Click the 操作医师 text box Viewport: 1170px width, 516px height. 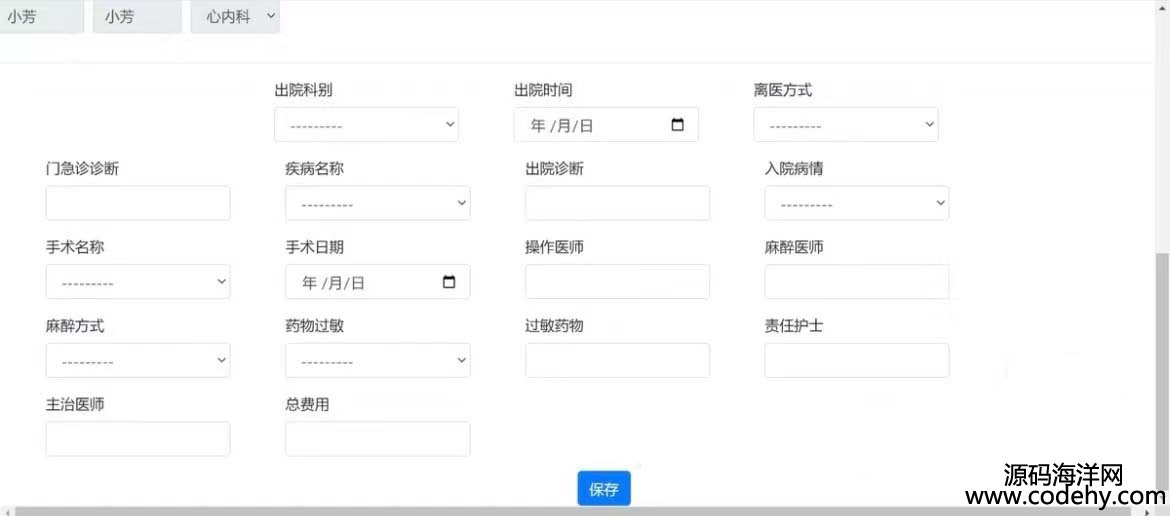pos(617,282)
